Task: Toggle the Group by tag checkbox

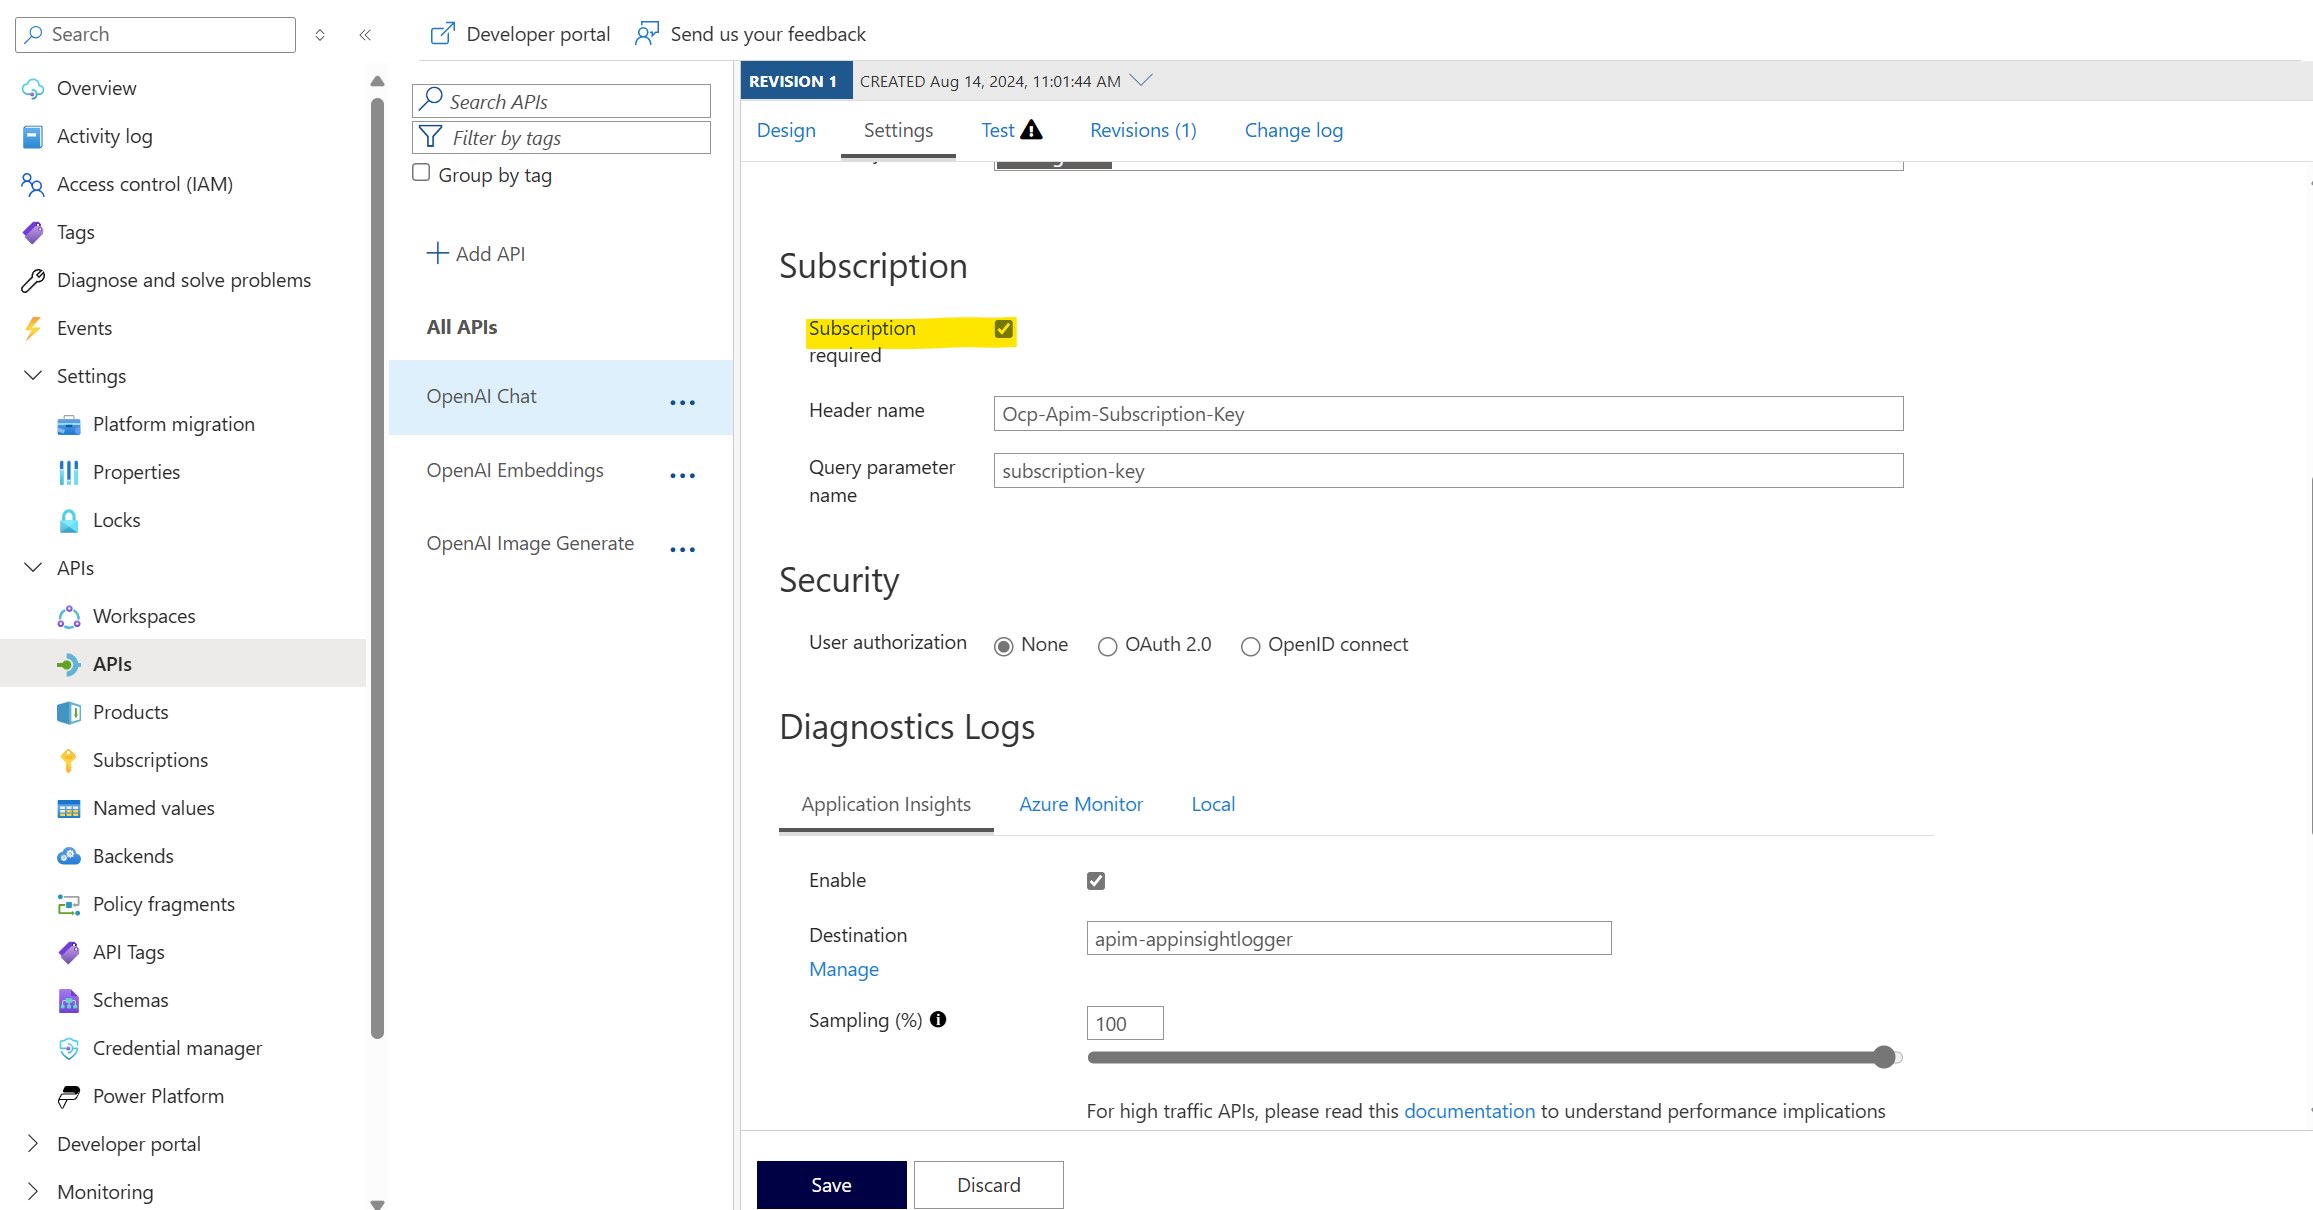Action: (x=421, y=172)
